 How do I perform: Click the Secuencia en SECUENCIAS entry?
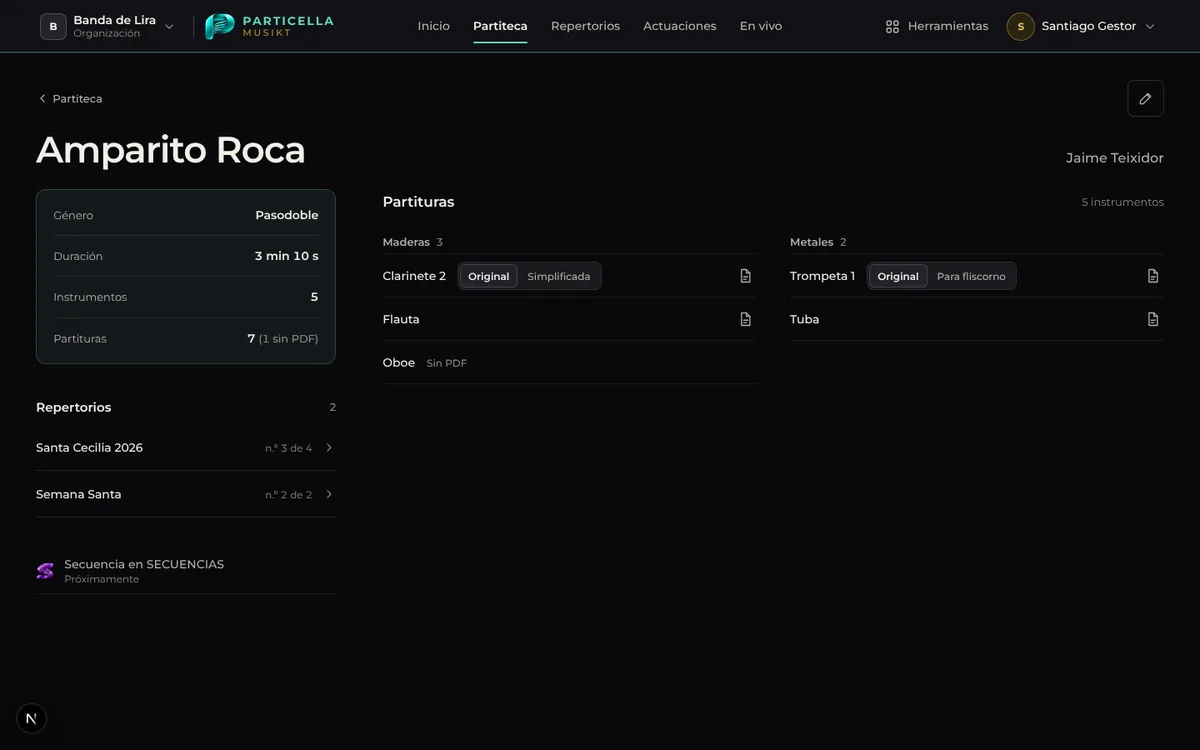[x=186, y=571]
